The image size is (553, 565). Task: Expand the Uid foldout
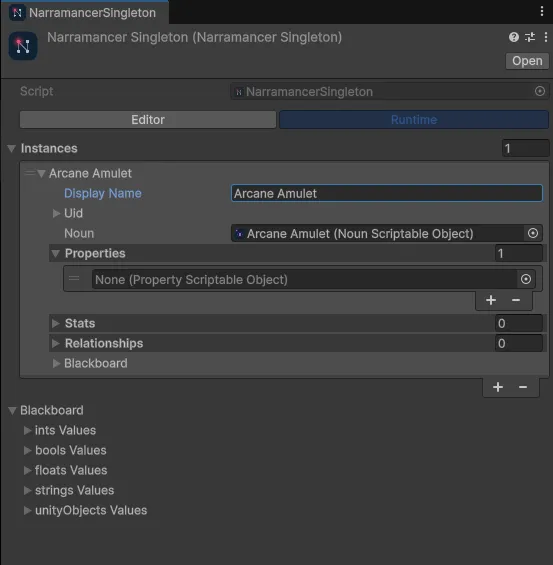56,213
